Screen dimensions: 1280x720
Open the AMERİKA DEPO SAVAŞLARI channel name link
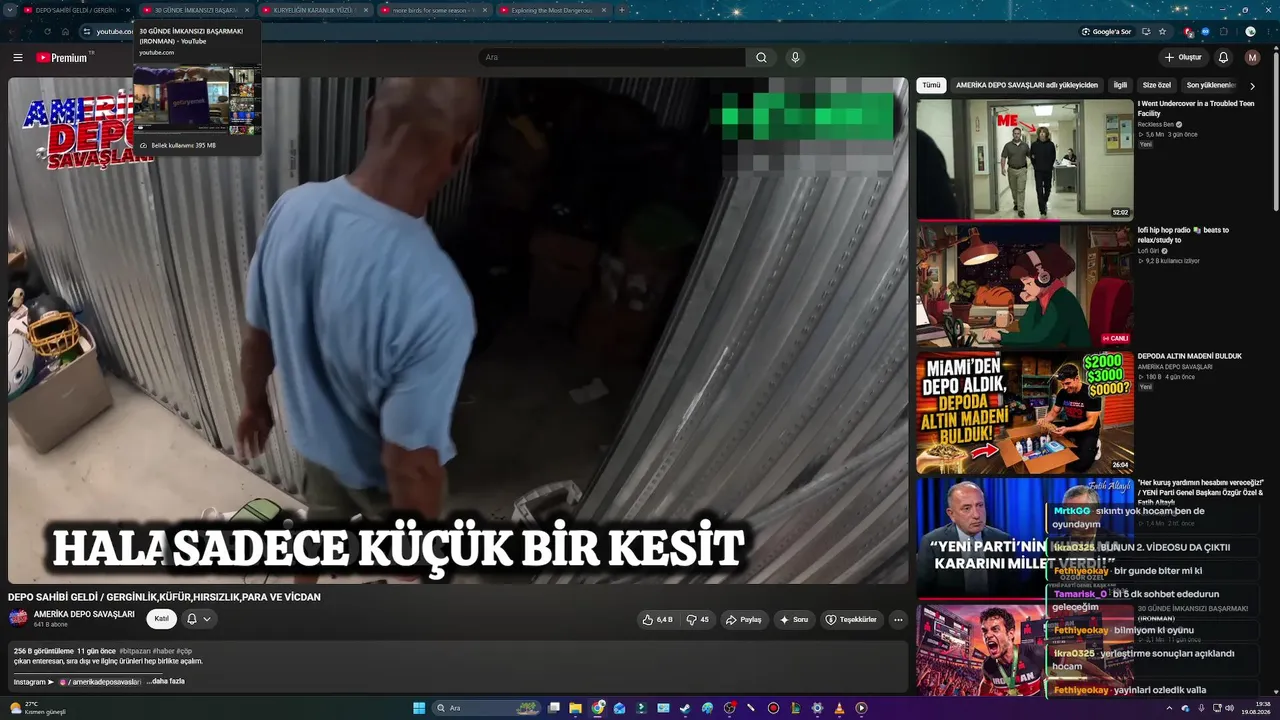(x=84, y=614)
